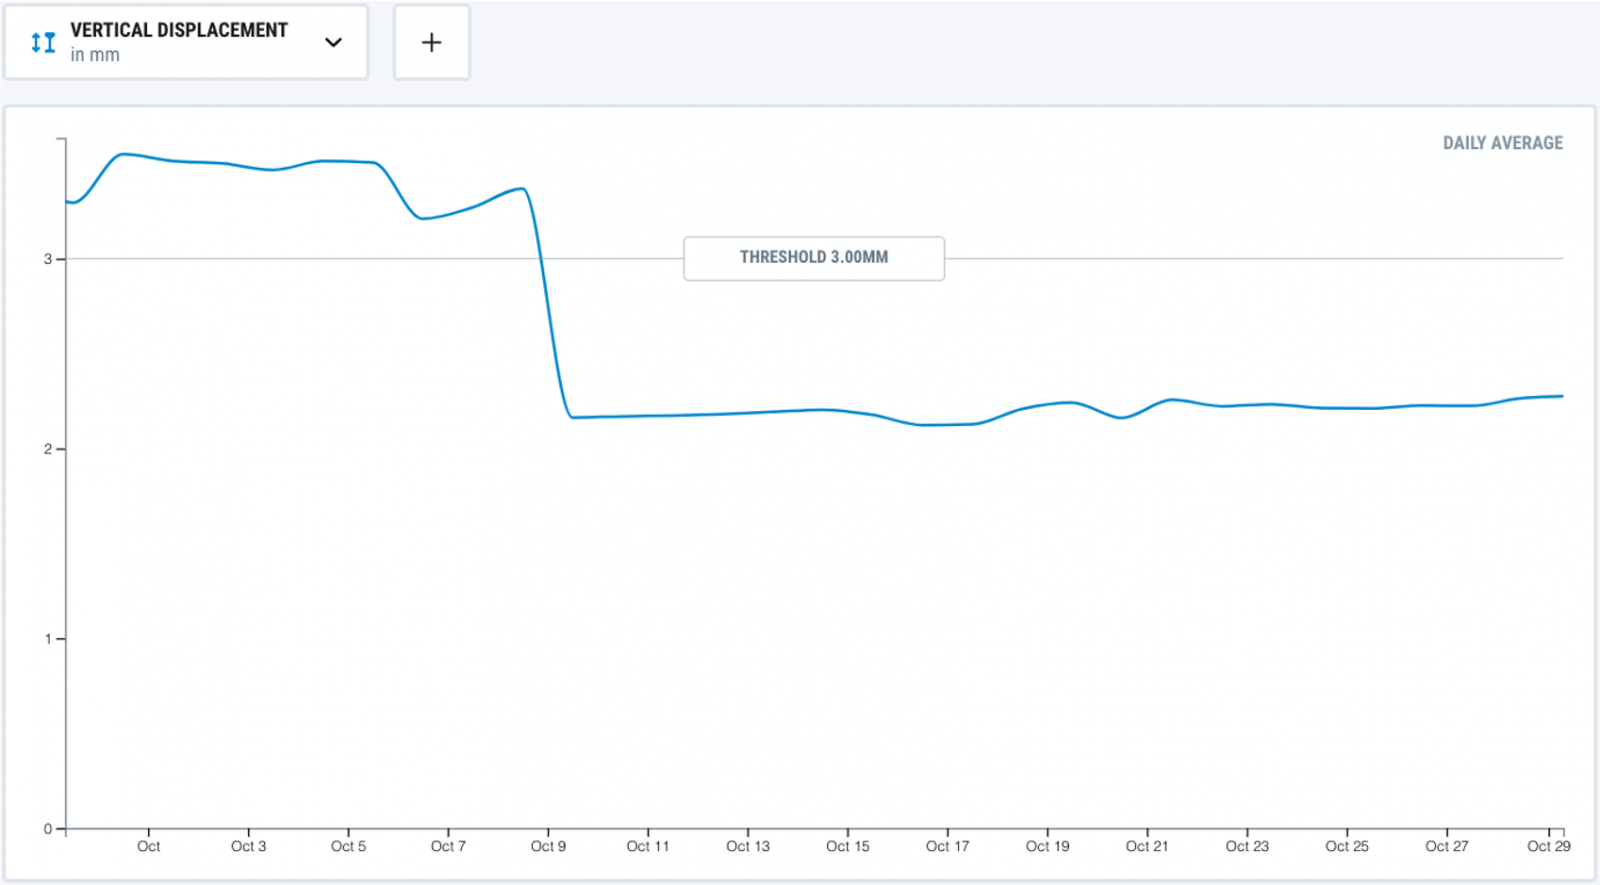
Task: Select the Oct 3 date label
Action: tap(248, 846)
